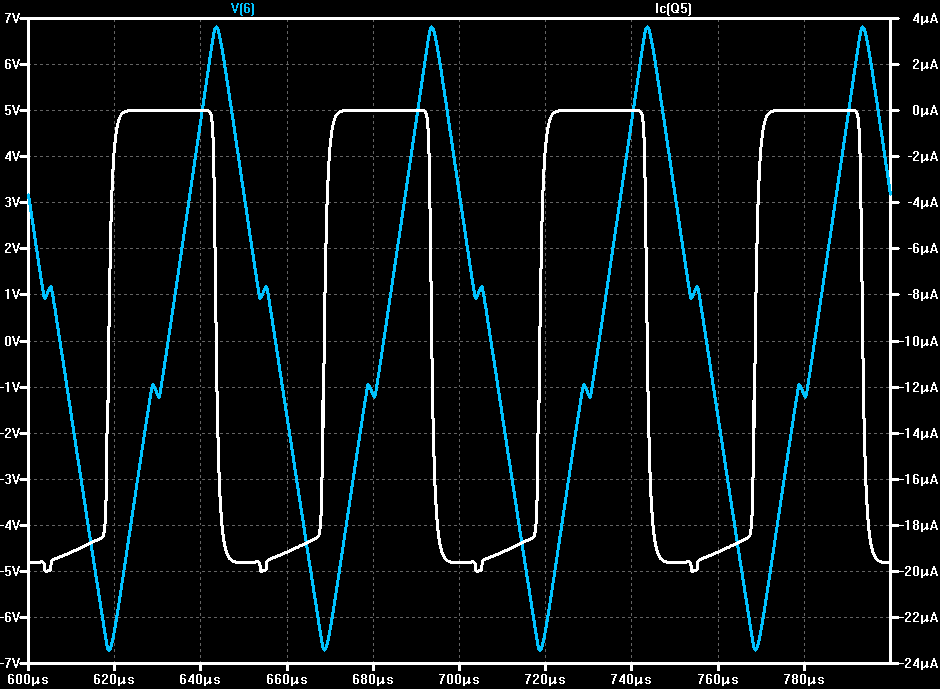Click the 640µs time axis label
940x689 pixels.
(200, 679)
